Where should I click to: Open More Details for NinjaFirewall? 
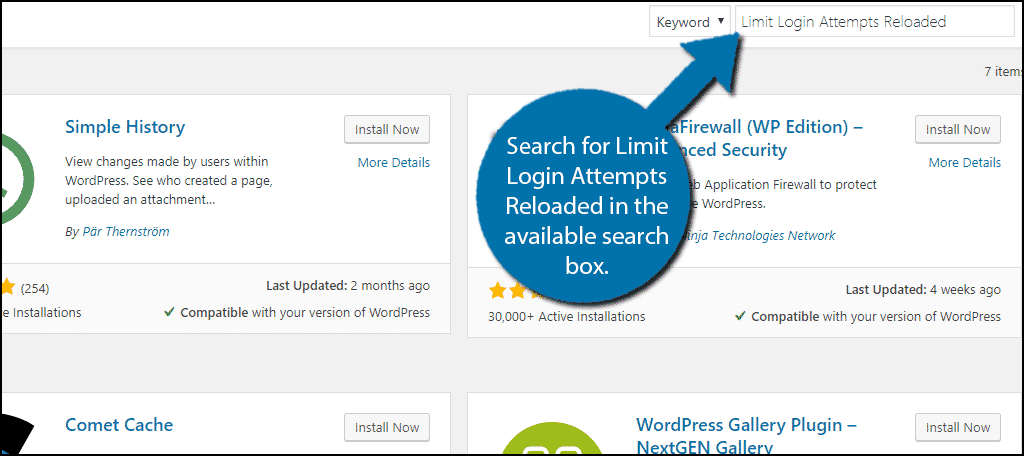pos(965,163)
